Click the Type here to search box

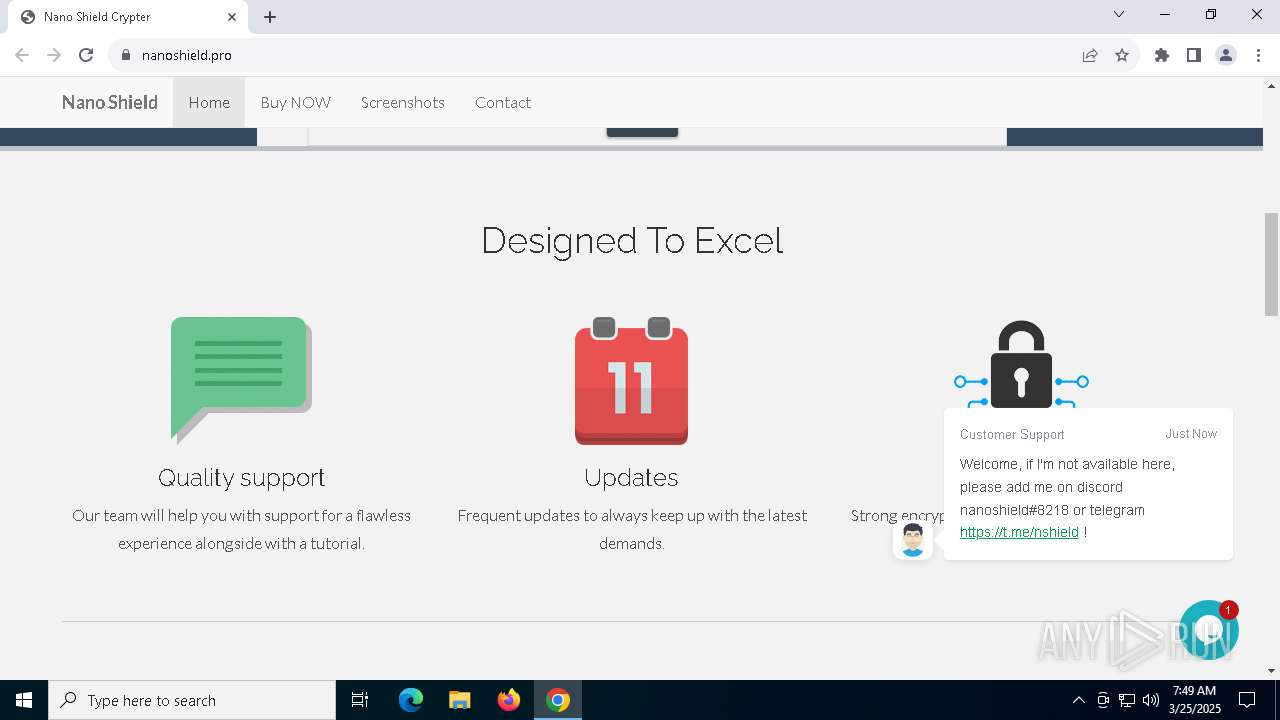[x=192, y=700]
